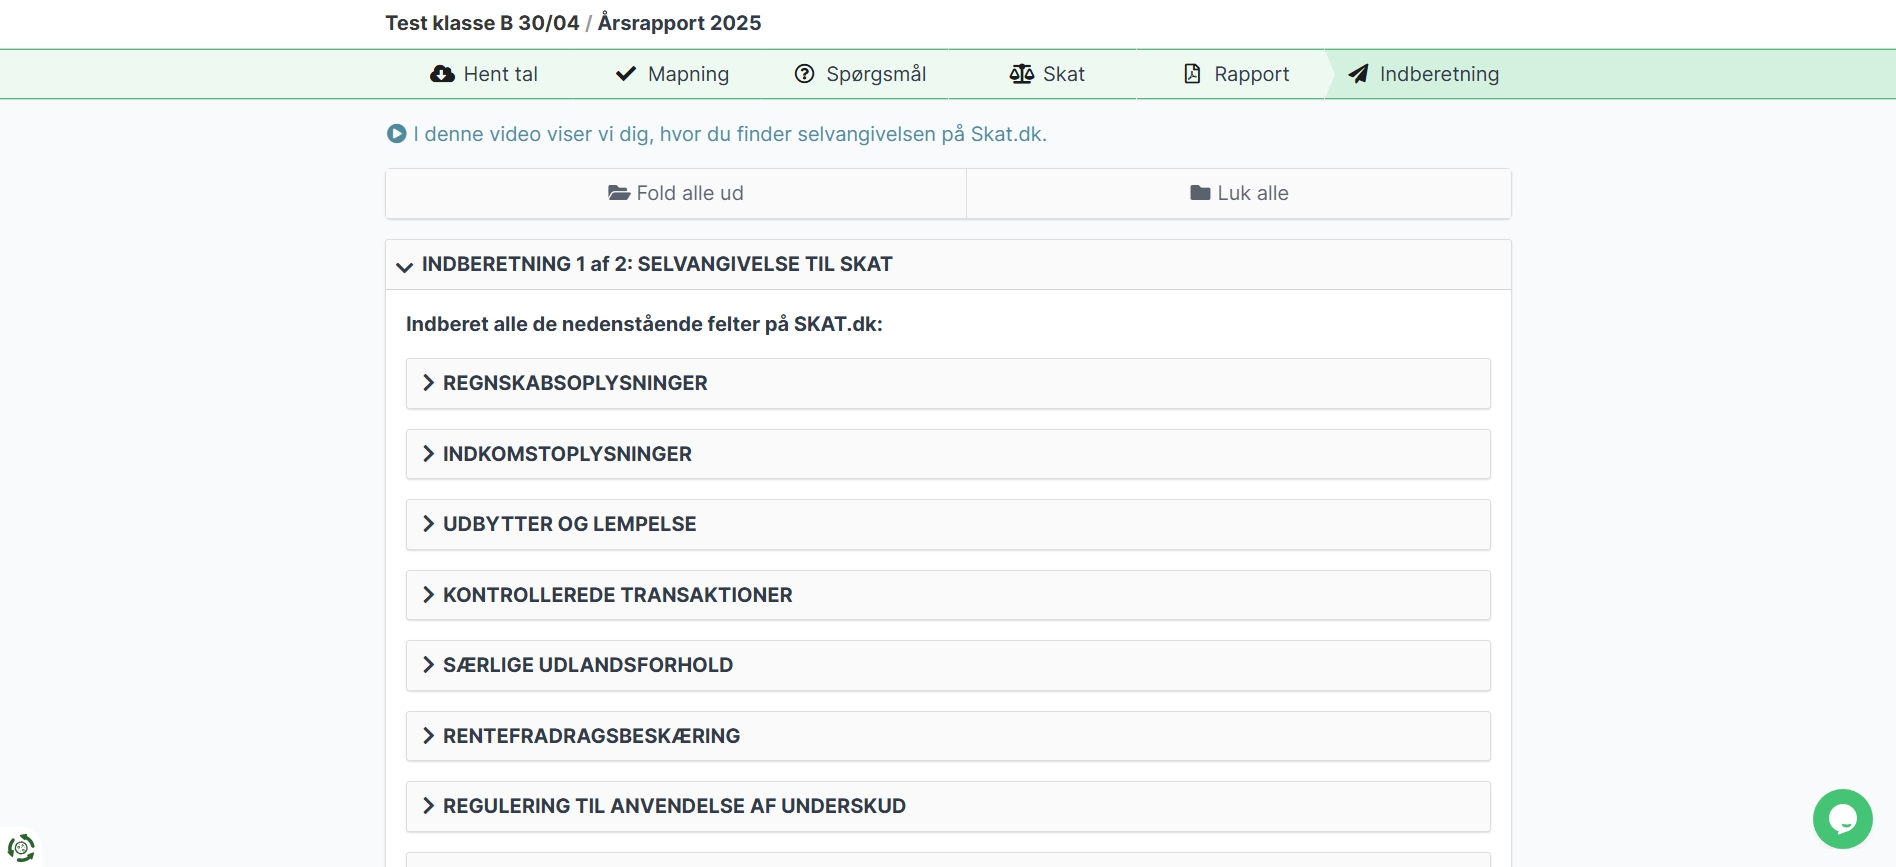Click the balance scale icon beside Skat
The width and height of the screenshot is (1896, 867).
tap(1021, 74)
